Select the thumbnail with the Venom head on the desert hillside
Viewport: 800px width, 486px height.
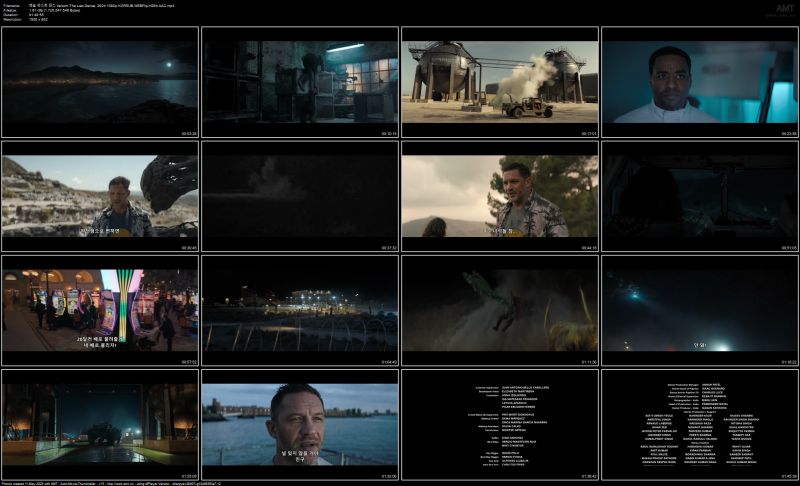tap(100, 196)
